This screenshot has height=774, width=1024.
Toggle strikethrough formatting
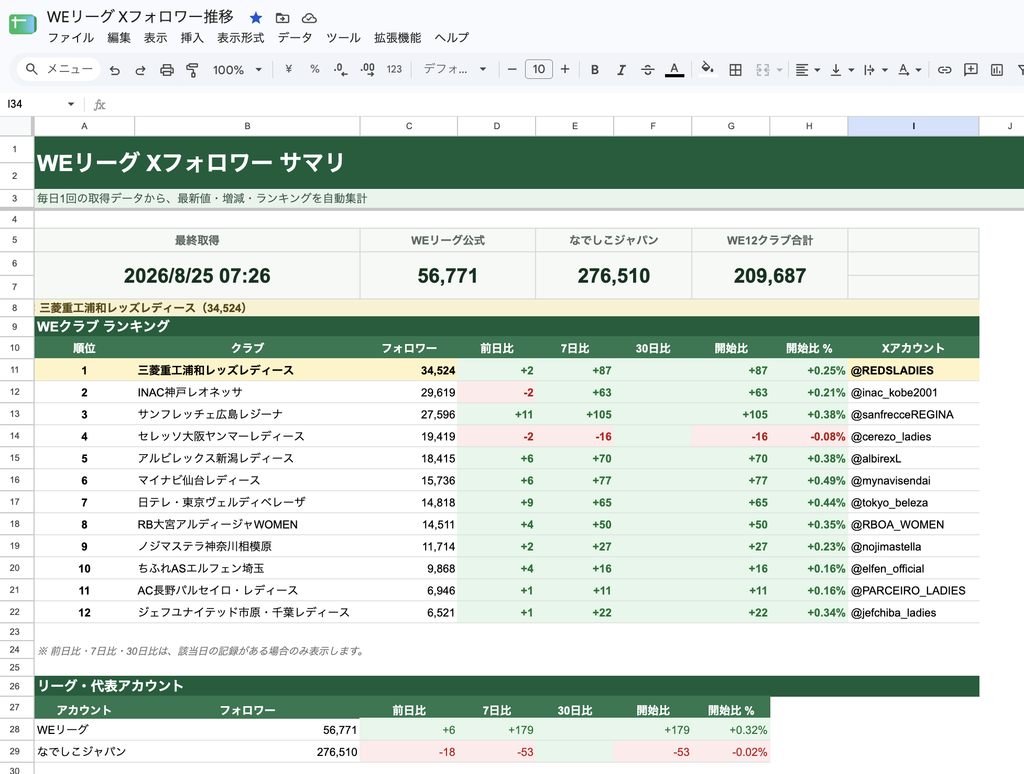point(647,69)
